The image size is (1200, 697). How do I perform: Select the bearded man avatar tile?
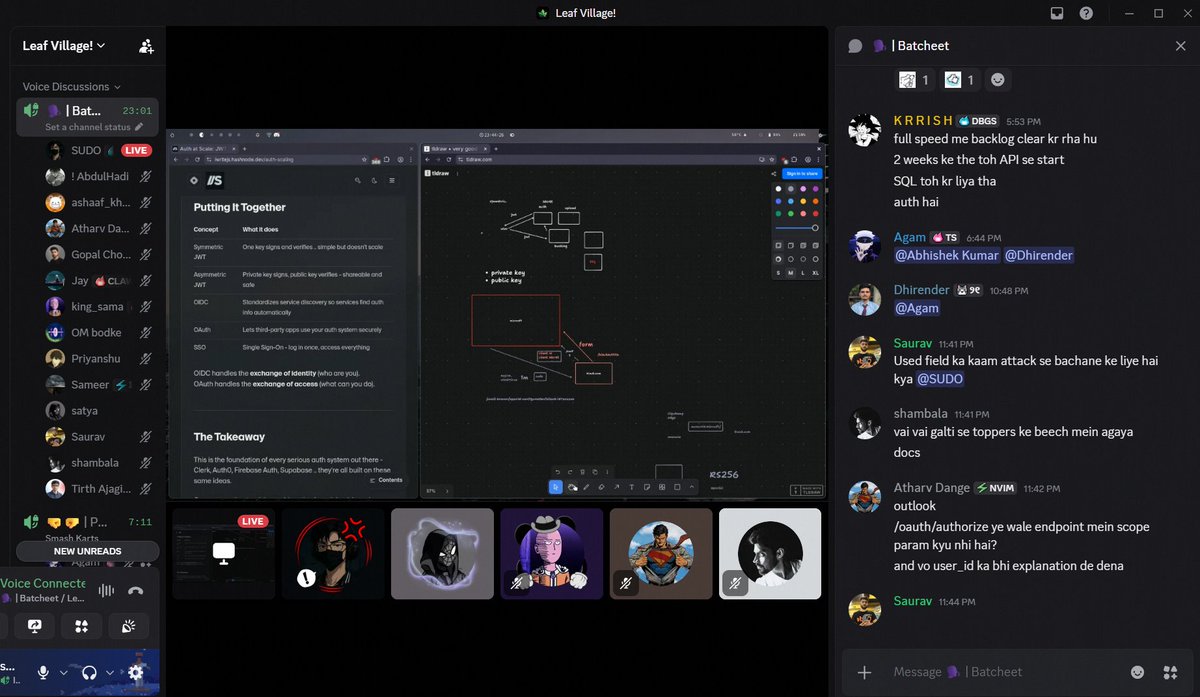click(x=770, y=553)
